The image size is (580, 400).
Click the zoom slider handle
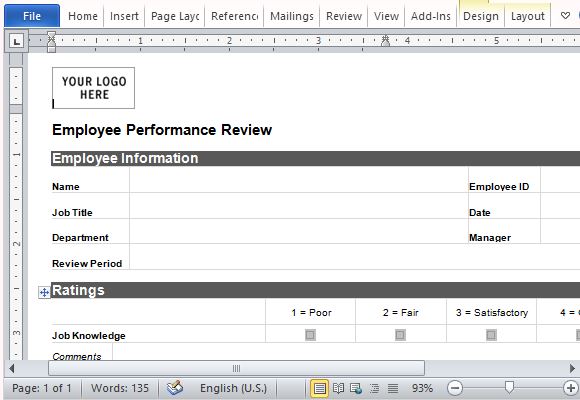(509, 388)
